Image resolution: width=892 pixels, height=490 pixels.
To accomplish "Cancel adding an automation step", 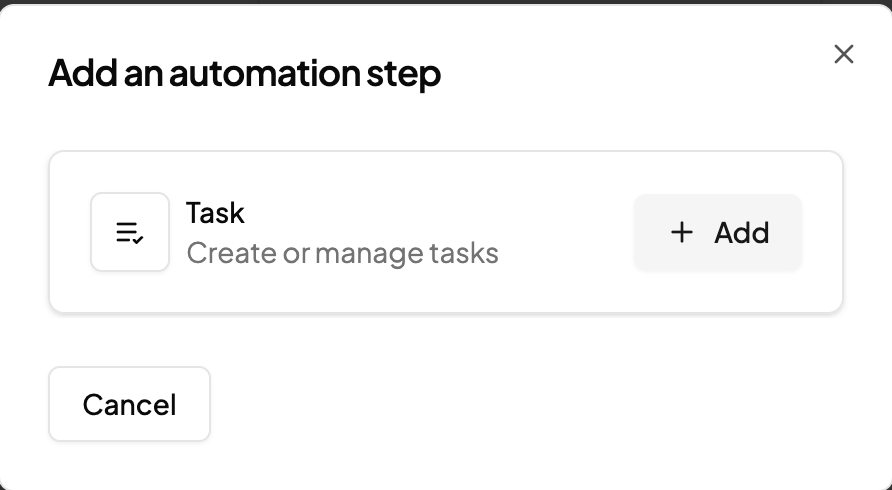I will (x=129, y=404).
